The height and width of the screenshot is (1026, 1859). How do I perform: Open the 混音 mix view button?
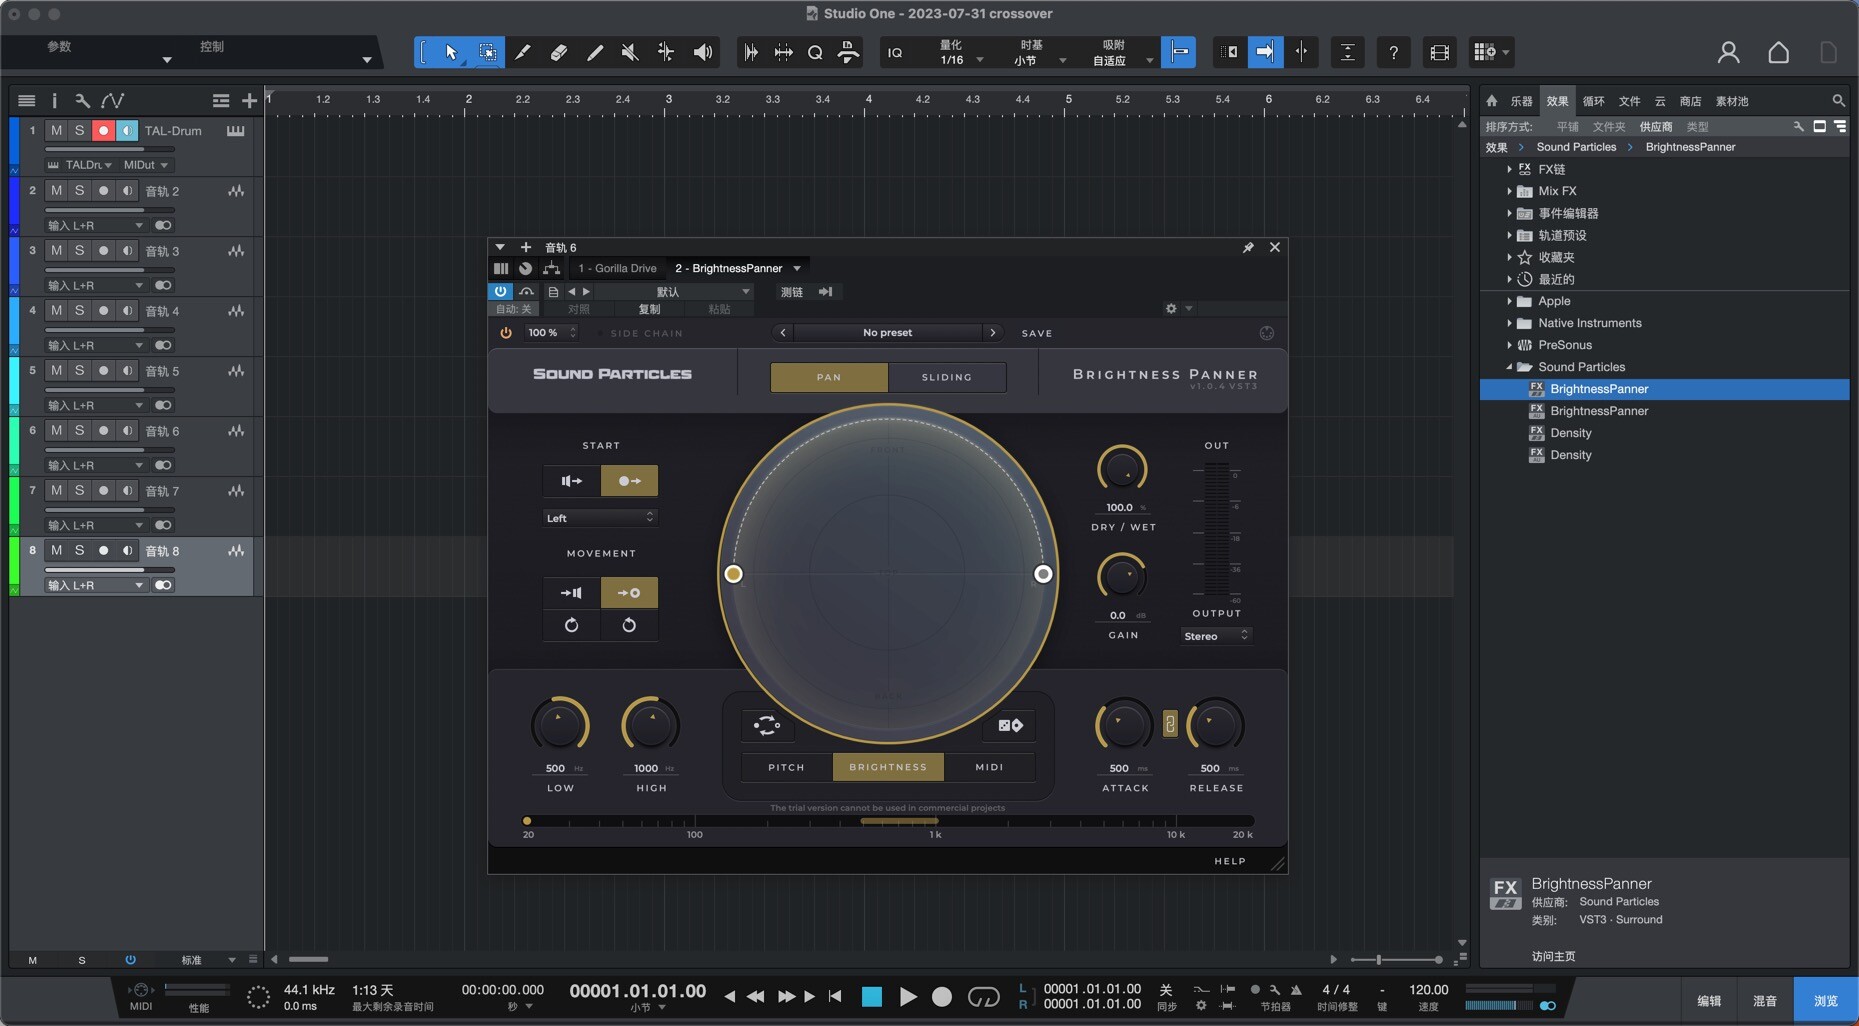coord(1765,1000)
